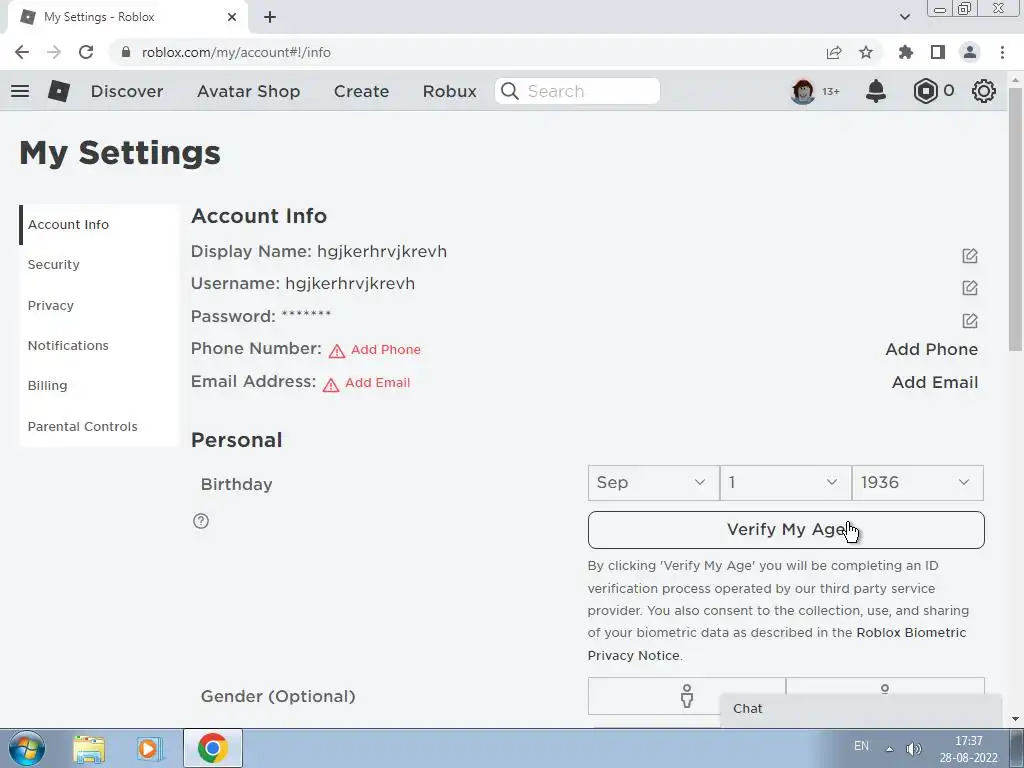Click the browser forward arrow
Screen dimensions: 1024x768
point(54,52)
